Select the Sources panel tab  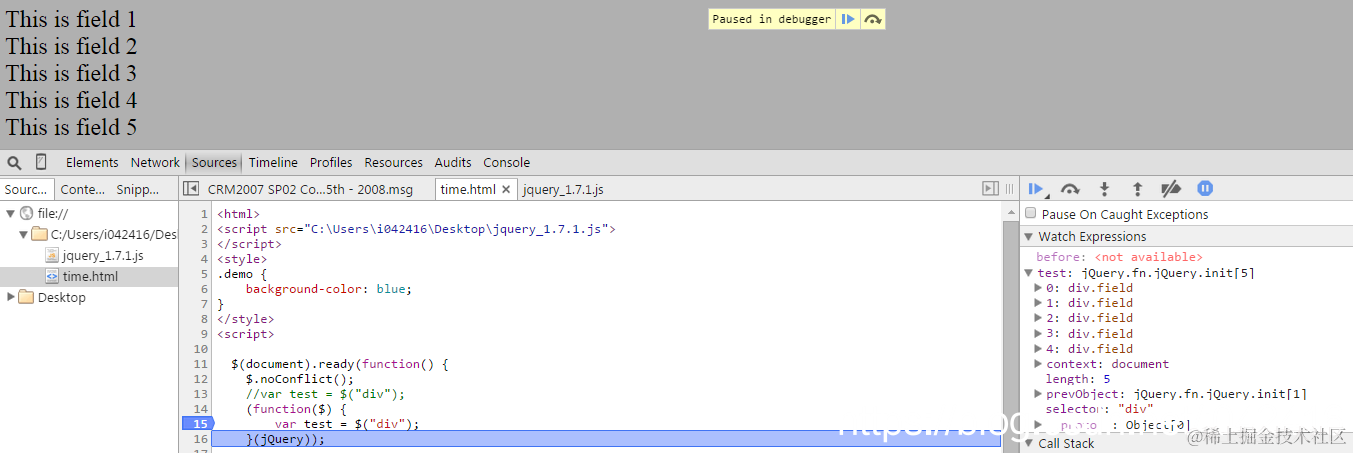215,162
